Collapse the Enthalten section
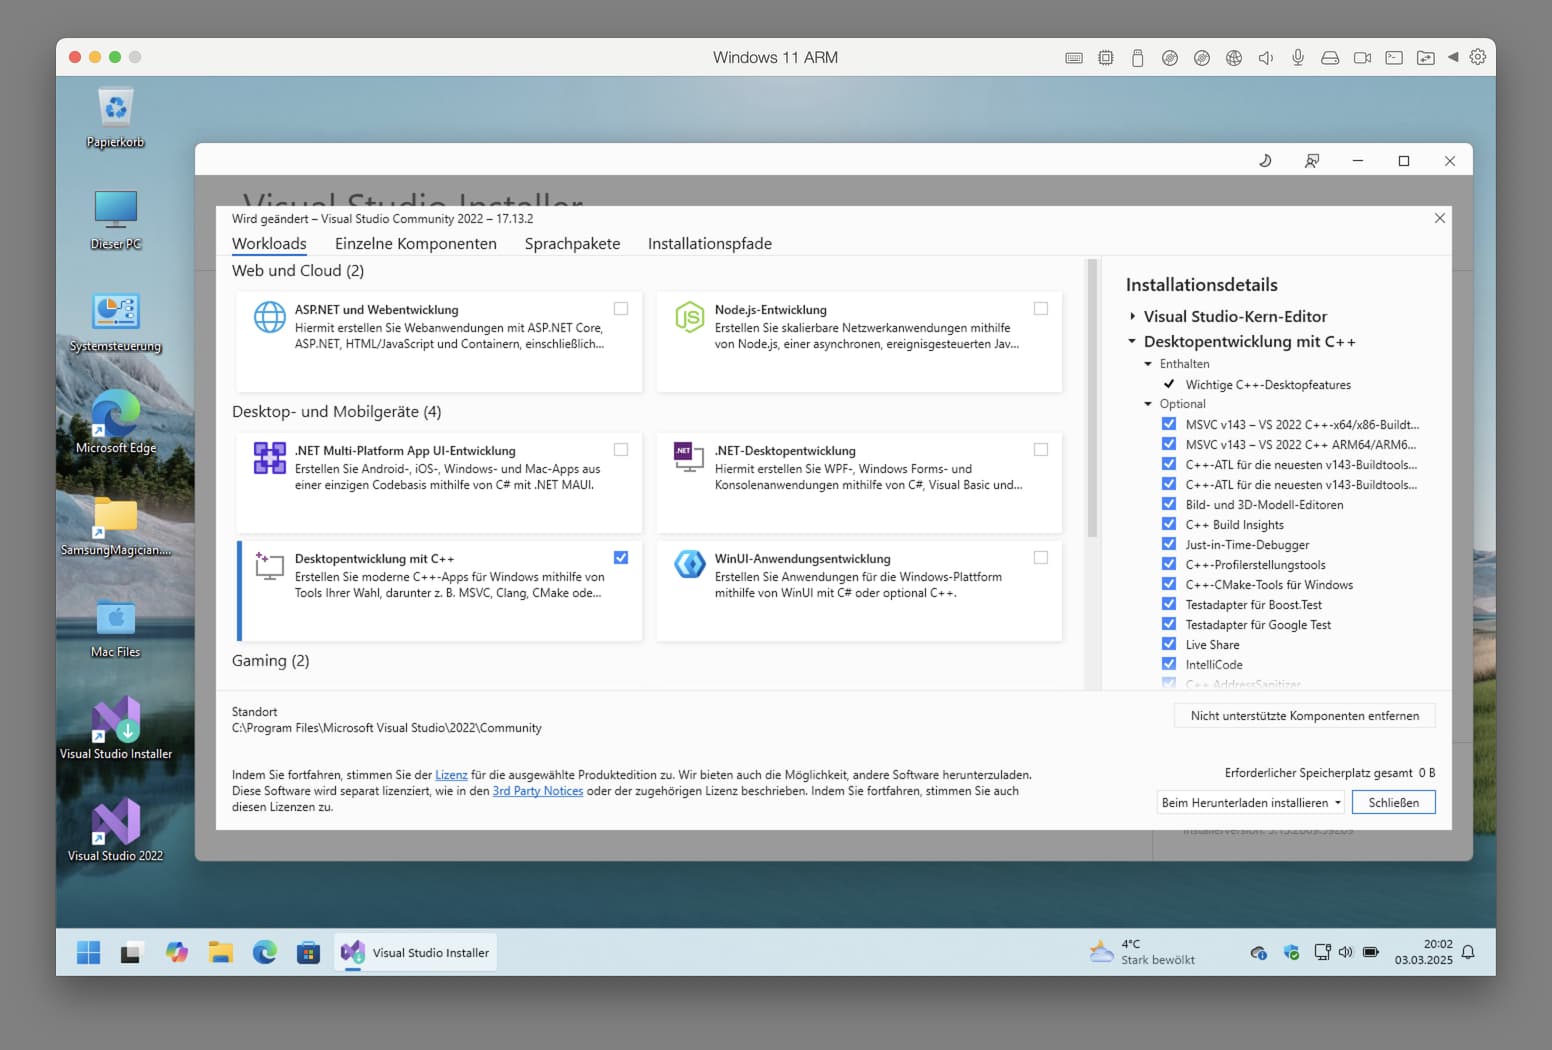Screen dimensions: 1552x1050 pyautogui.click(x=1148, y=364)
